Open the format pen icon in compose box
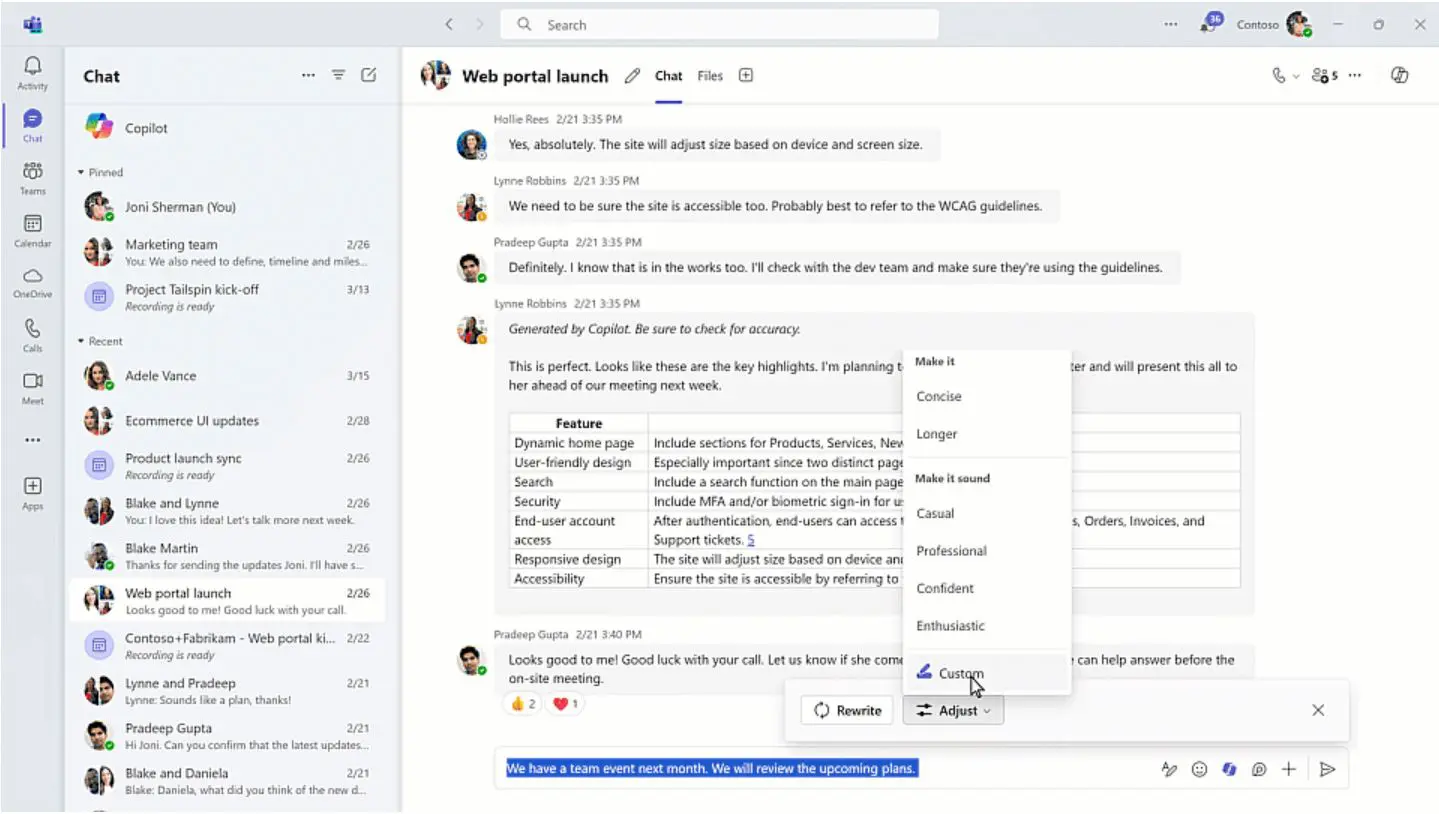The width and height of the screenshot is (1439, 814). click(x=1169, y=769)
